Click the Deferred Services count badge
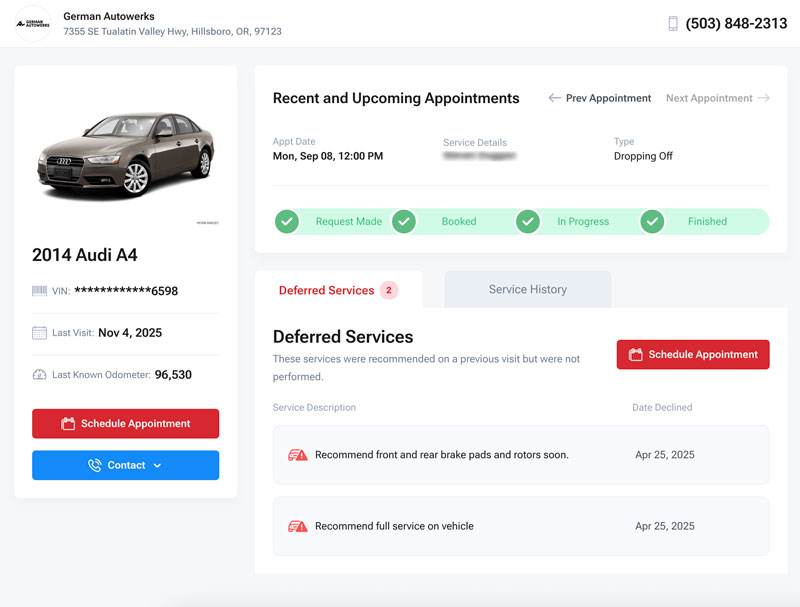 (389, 290)
